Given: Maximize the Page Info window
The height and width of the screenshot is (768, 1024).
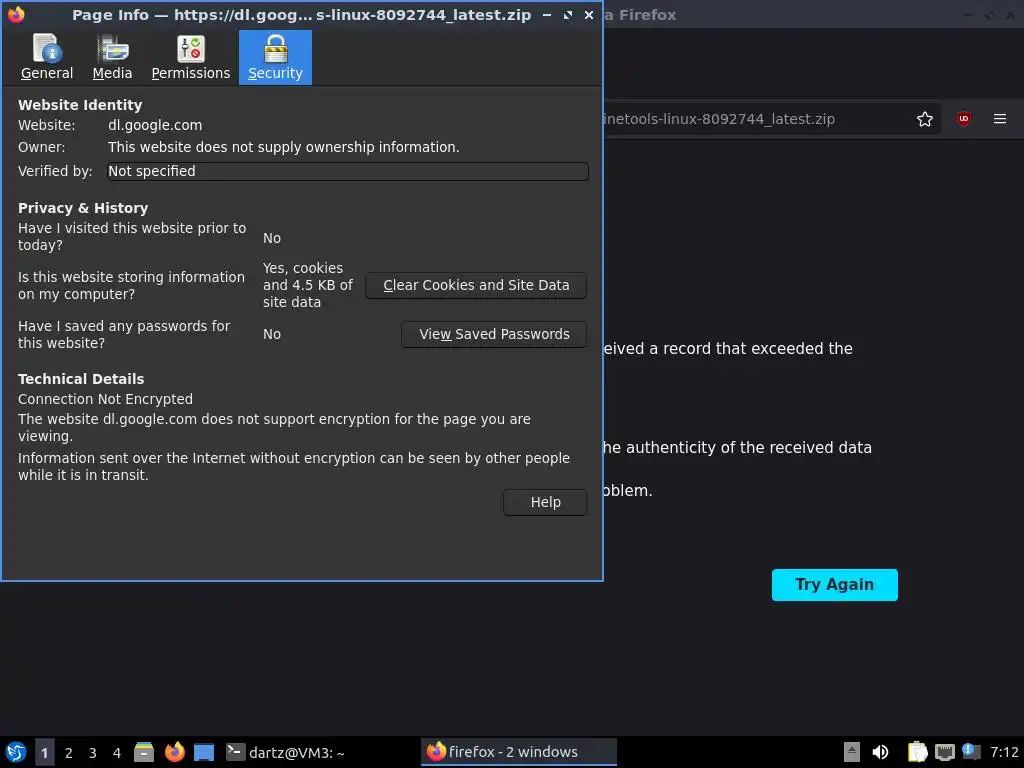Looking at the screenshot, I should (x=568, y=14).
